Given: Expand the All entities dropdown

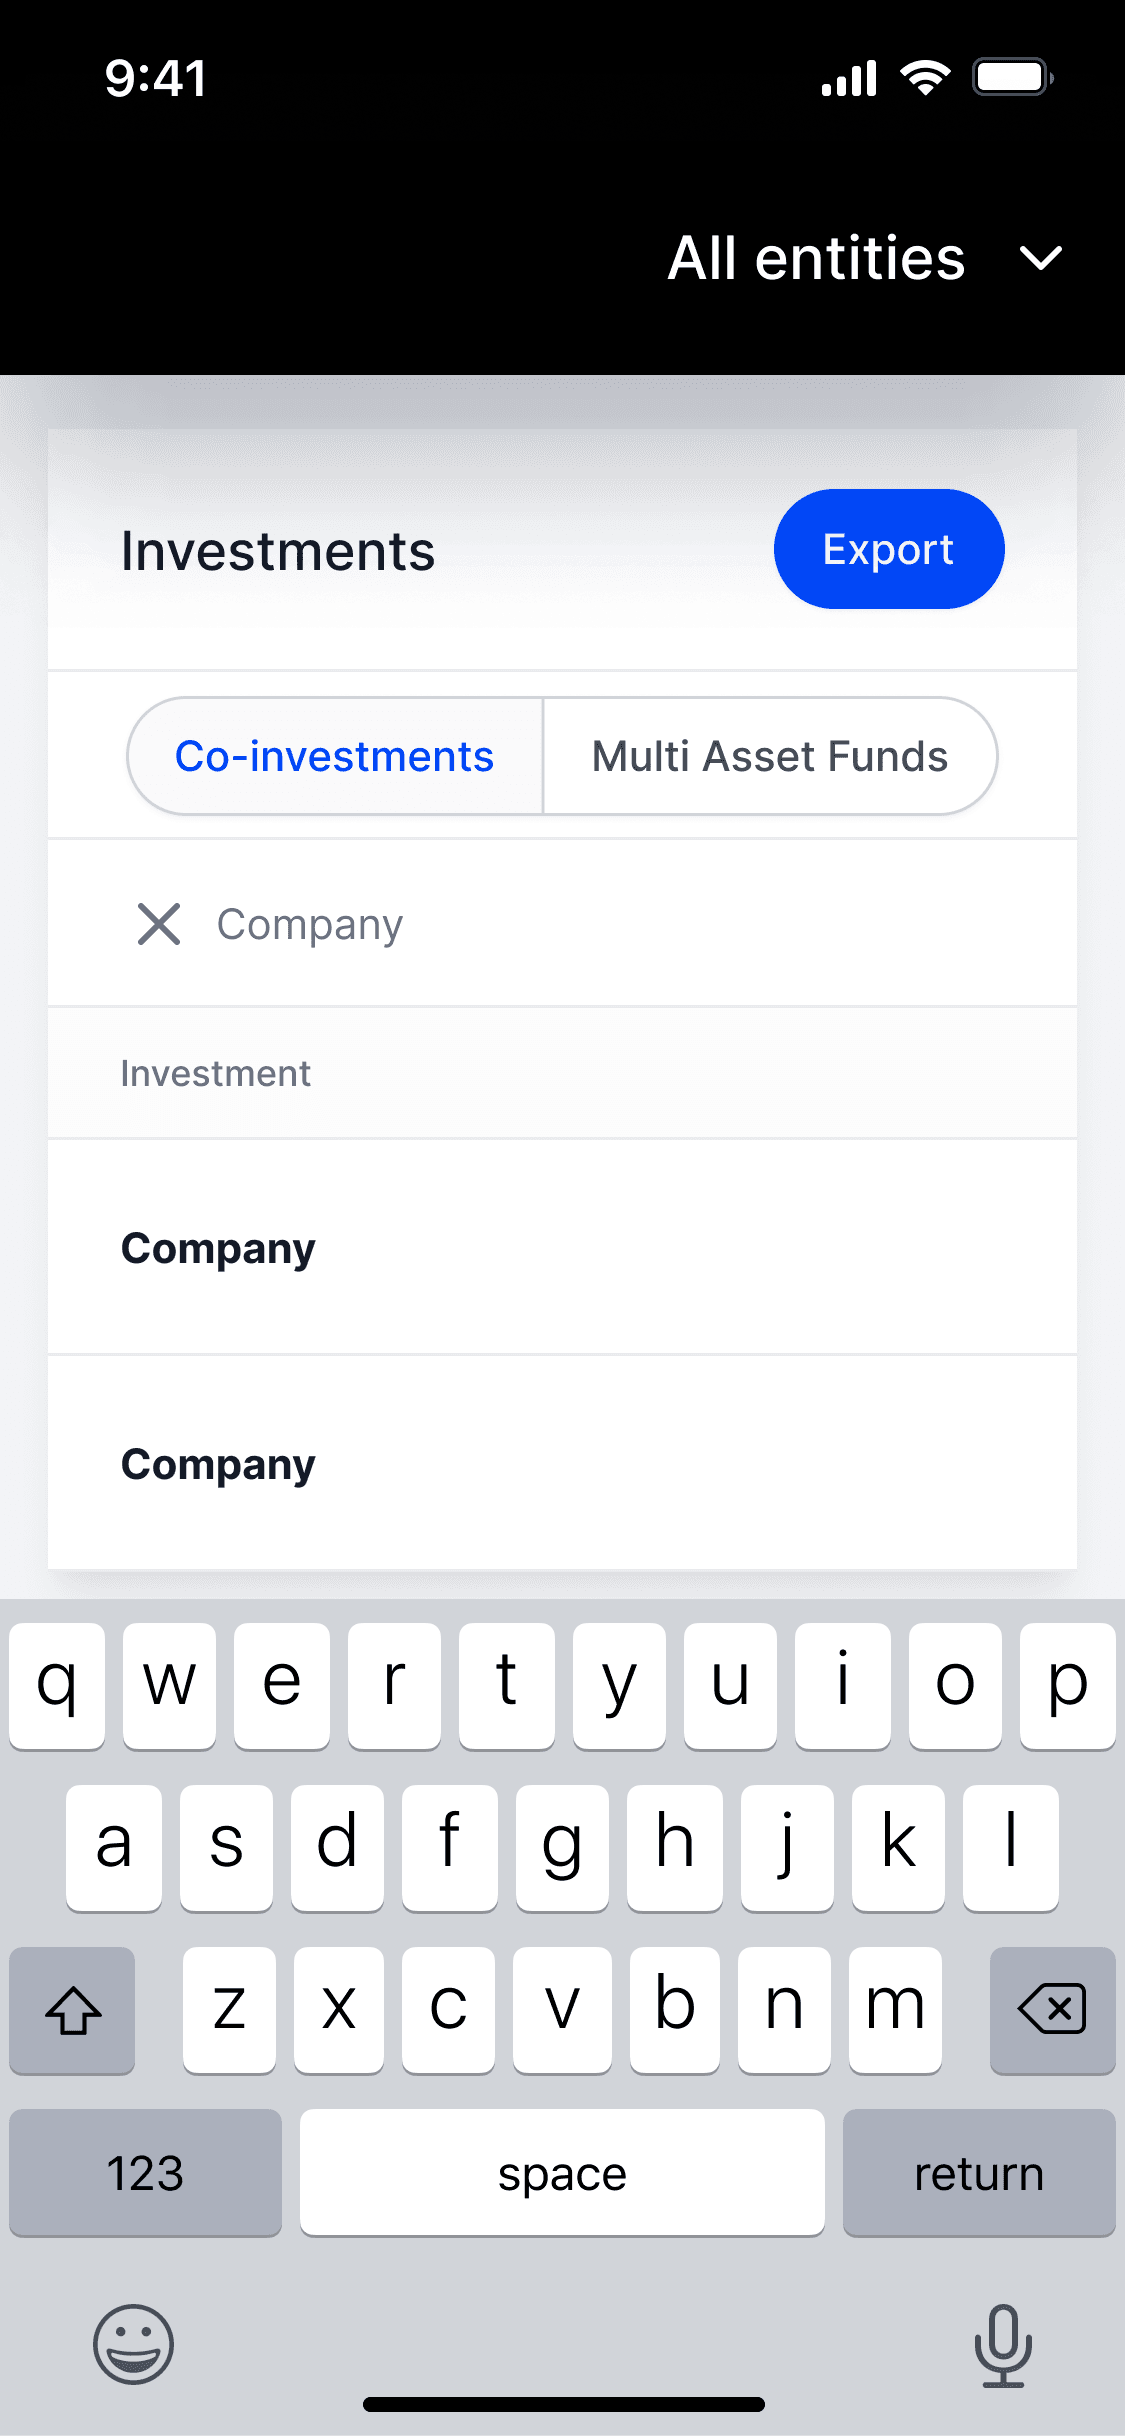Looking at the screenshot, I should [816, 259].
